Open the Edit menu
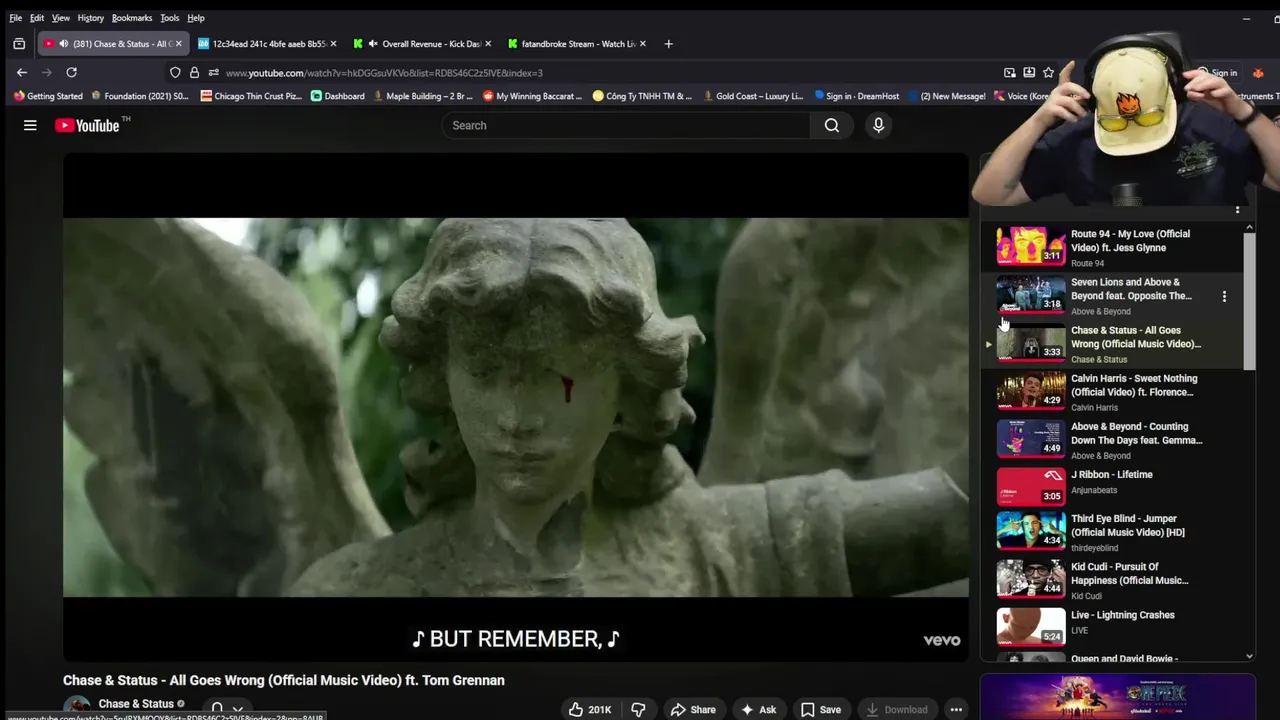This screenshot has width=1280, height=720. [37, 18]
